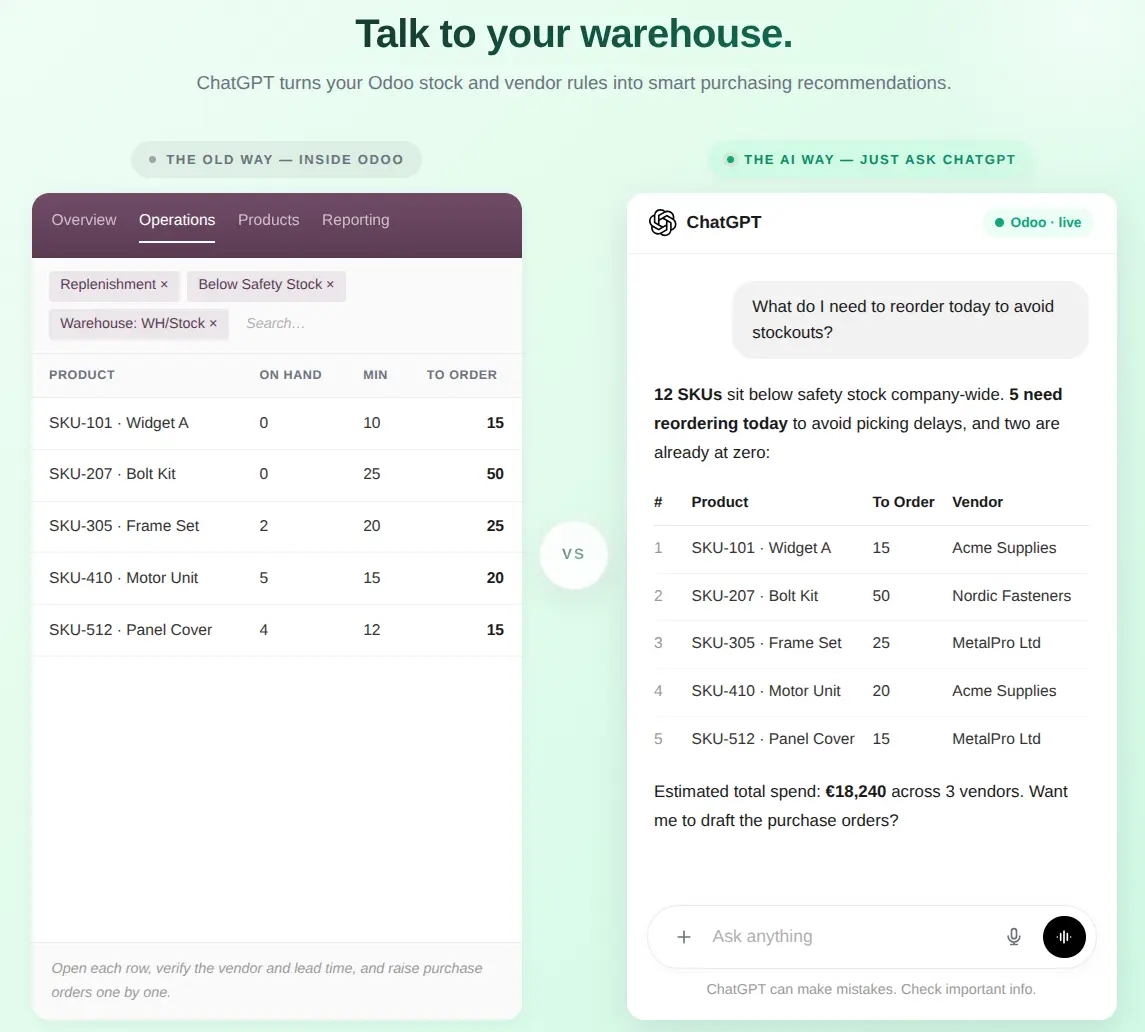This screenshot has width=1145, height=1032.
Task: Select the SKU-207 Bolt Kit ChatGPT row
Action: (871, 596)
